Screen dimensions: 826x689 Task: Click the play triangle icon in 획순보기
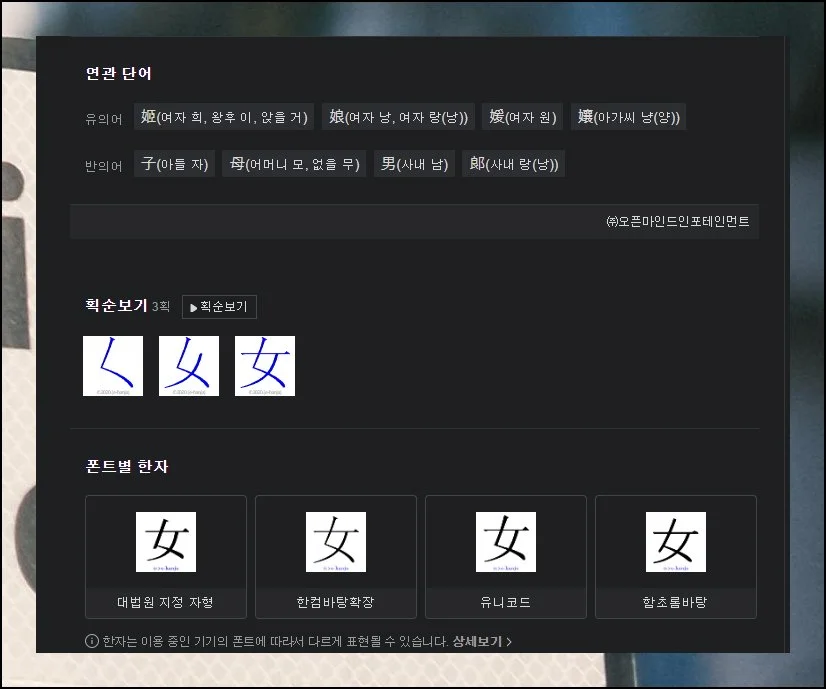193,308
